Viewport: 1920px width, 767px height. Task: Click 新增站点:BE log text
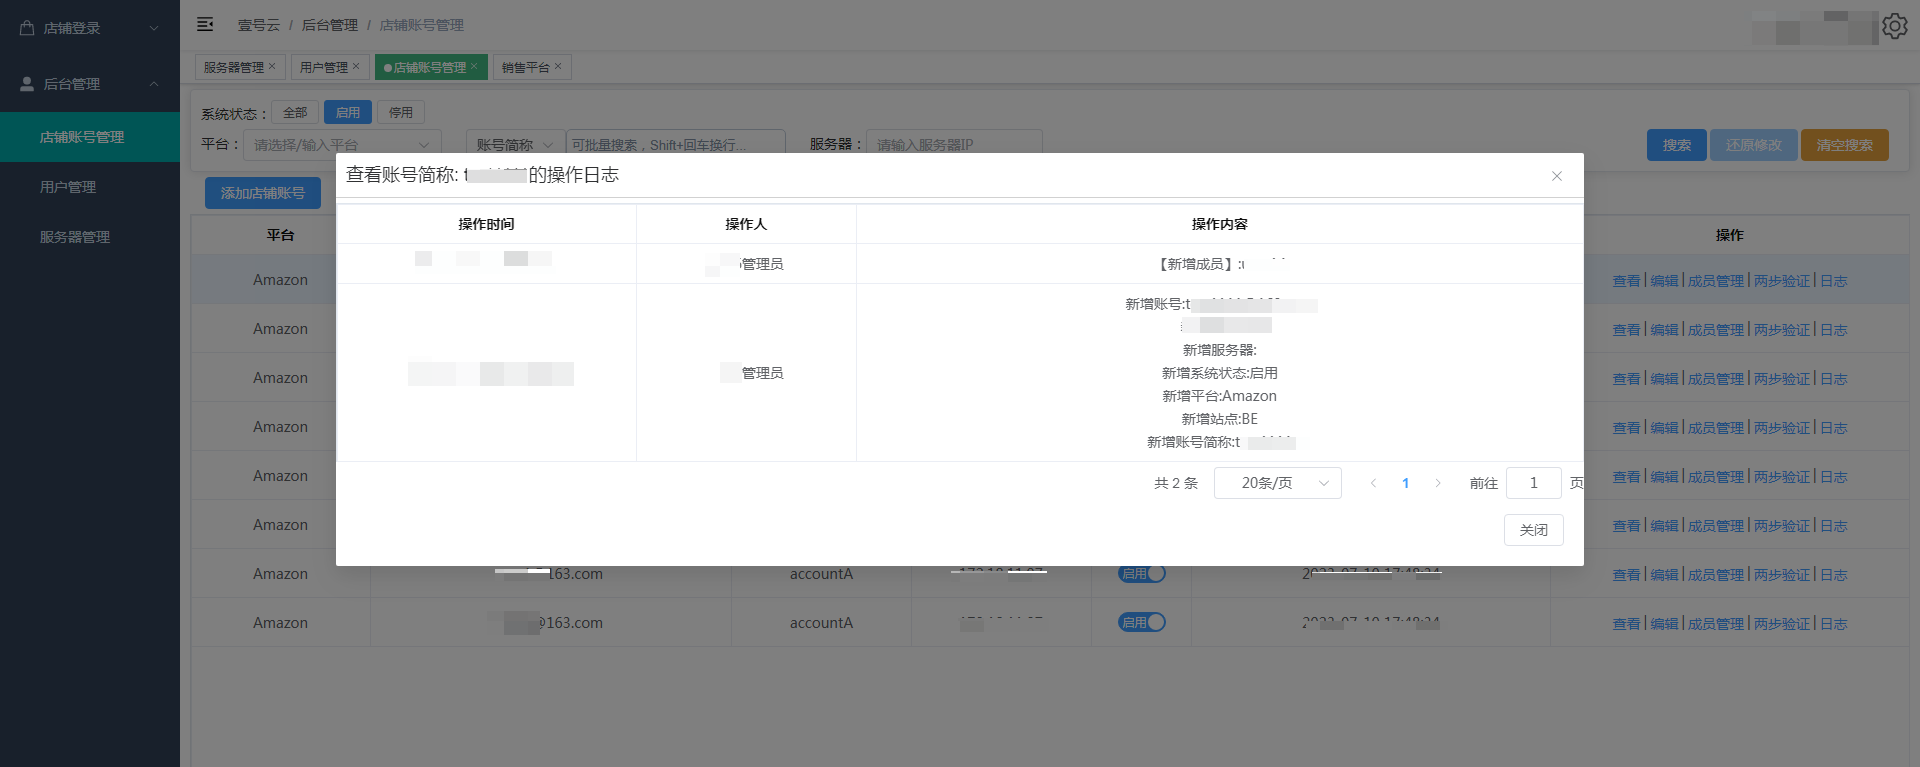coord(1220,419)
